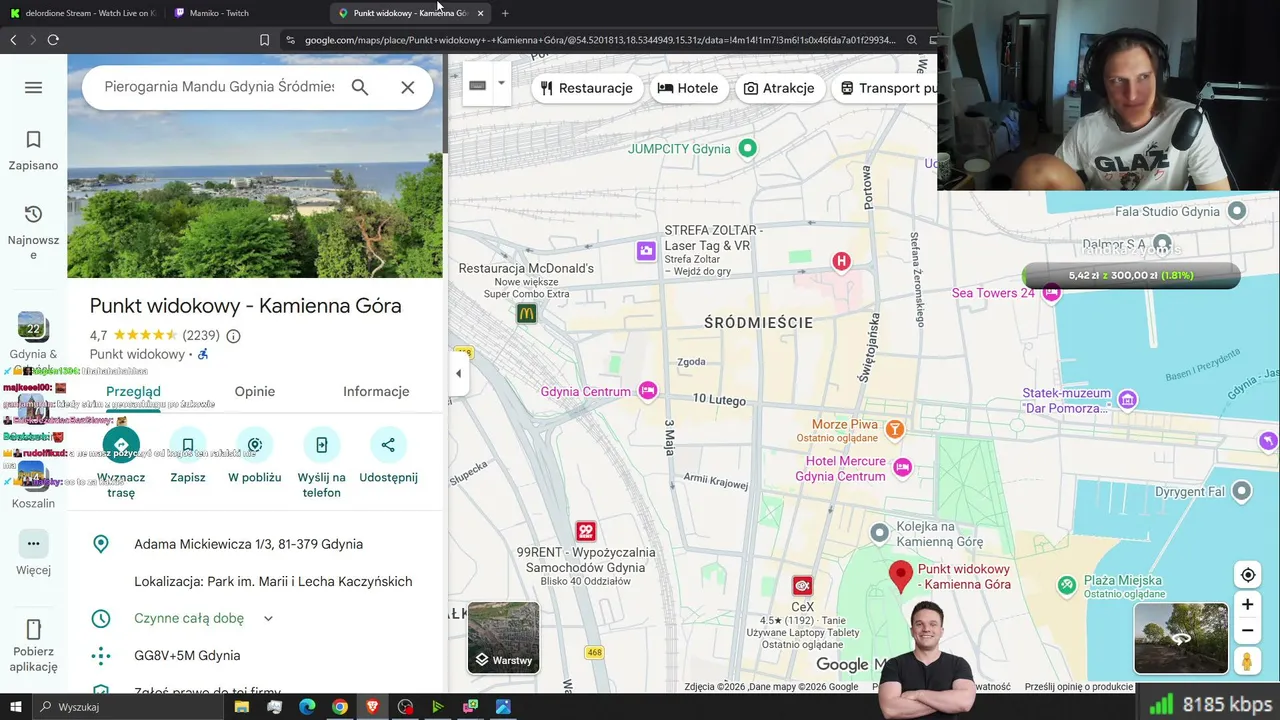Switch to delordione Stream browser tab
Image resolution: width=1280 pixels, height=720 pixels.
(x=83, y=13)
